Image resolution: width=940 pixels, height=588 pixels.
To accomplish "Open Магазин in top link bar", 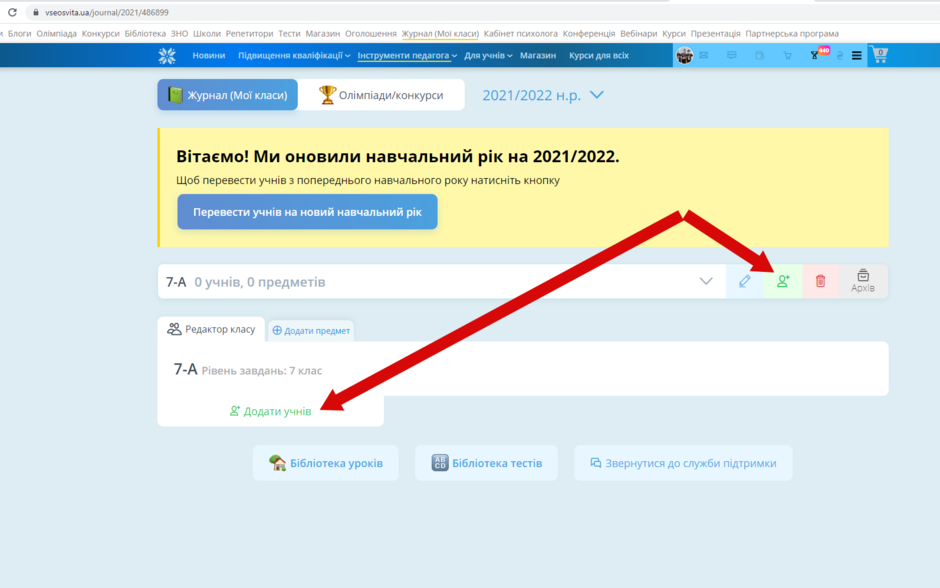I will (x=323, y=34).
